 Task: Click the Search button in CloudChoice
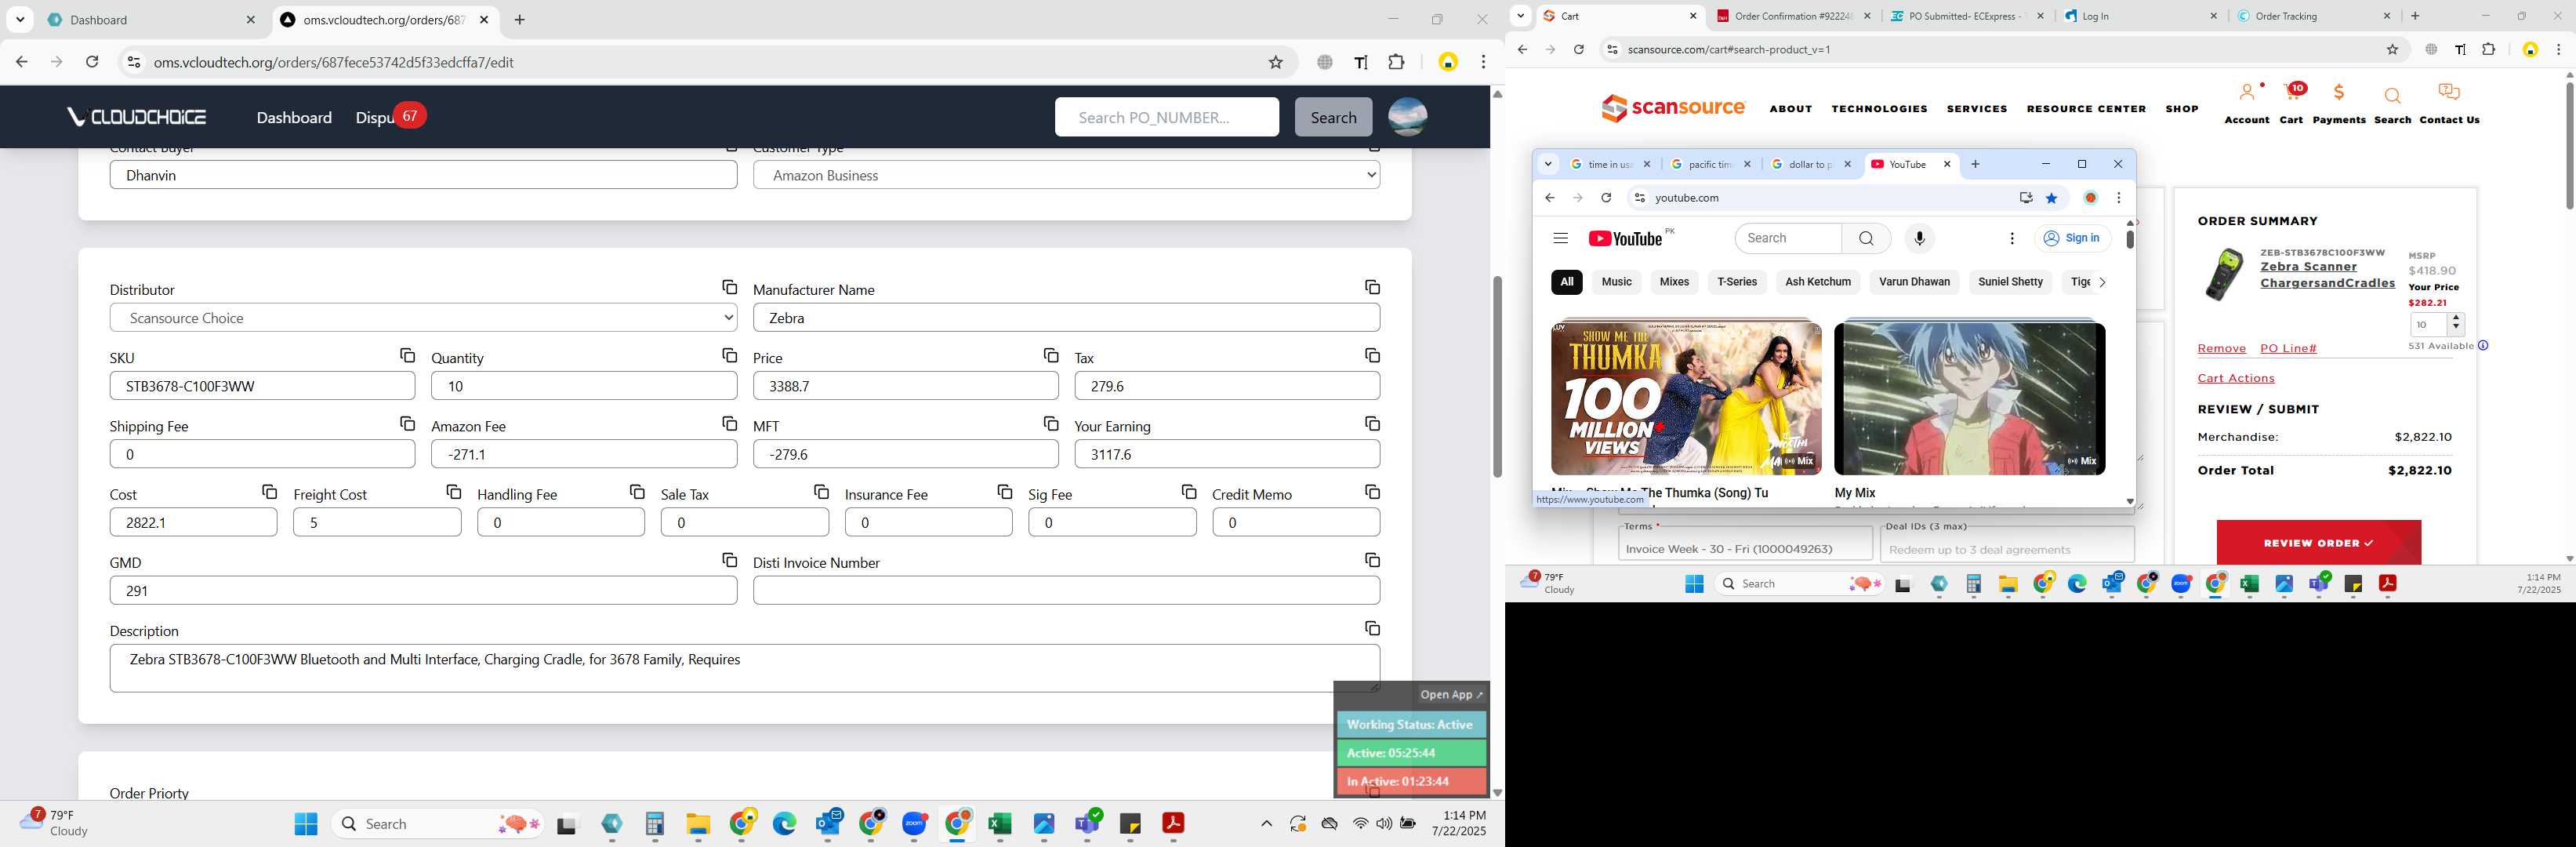click(1333, 117)
